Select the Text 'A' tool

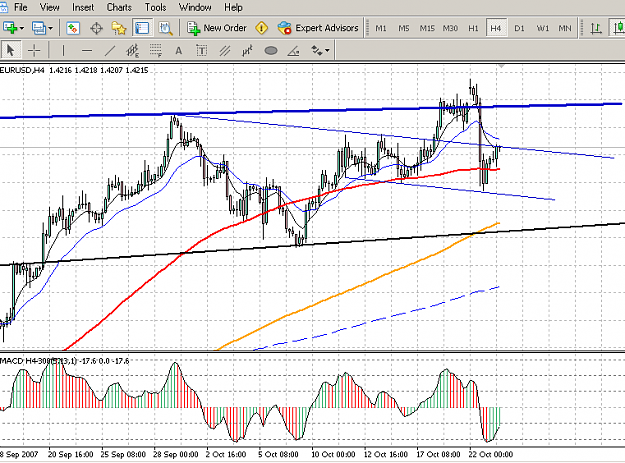(x=179, y=51)
